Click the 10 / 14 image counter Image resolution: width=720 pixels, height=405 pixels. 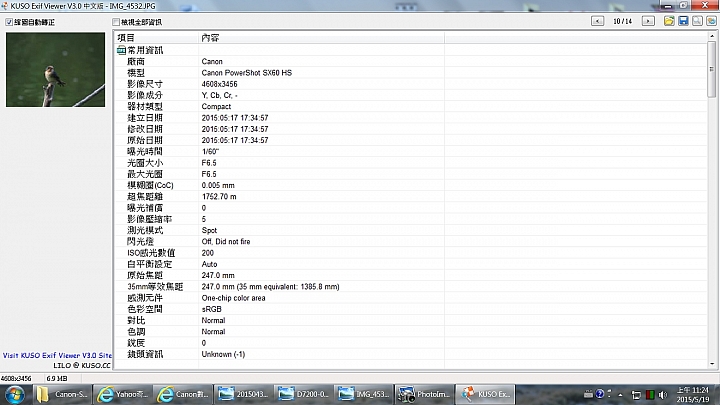623,21
